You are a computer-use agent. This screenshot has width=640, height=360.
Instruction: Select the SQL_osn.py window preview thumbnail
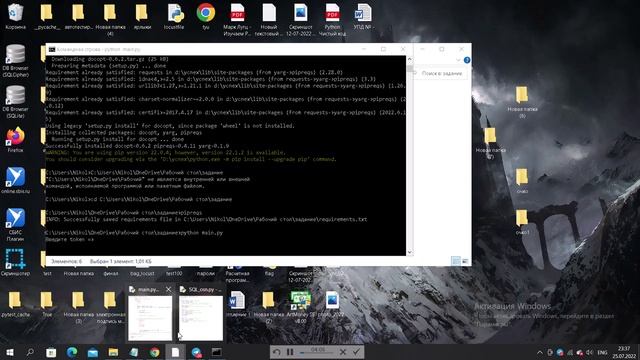tap(201, 318)
